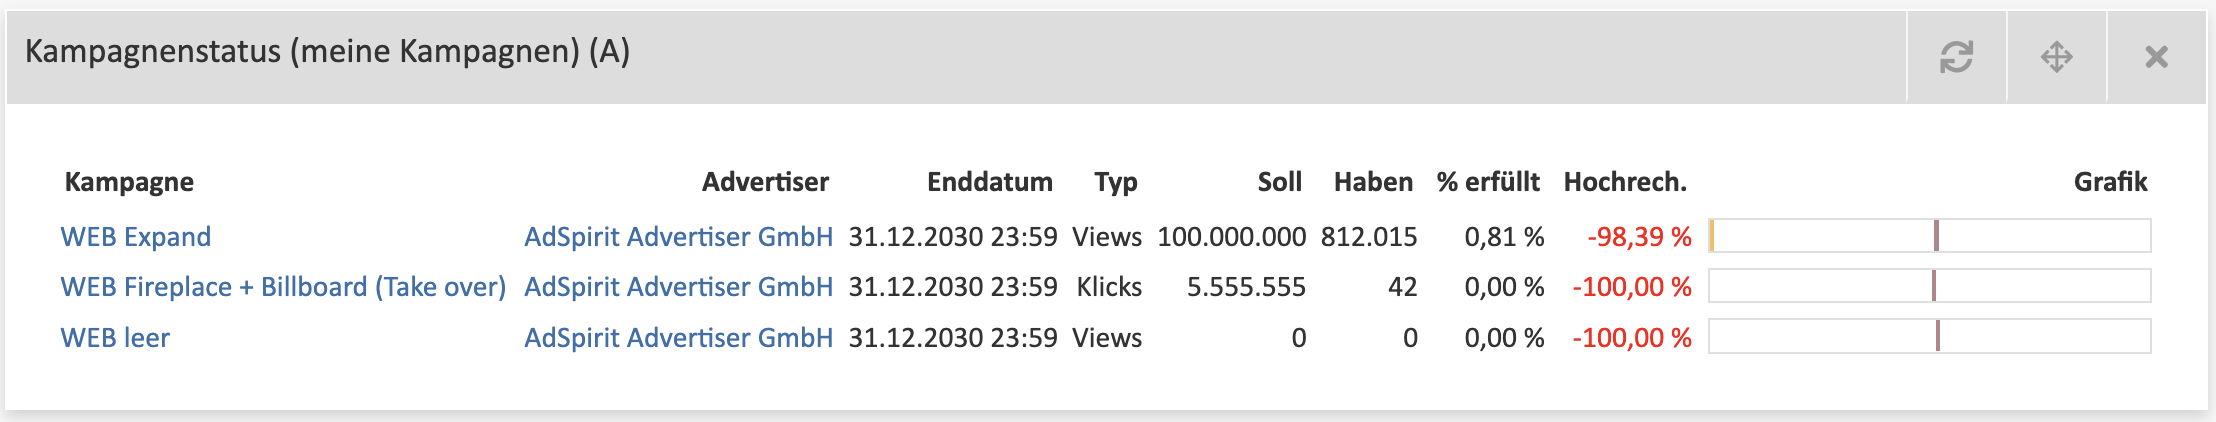The height and width of the screenshot is (422, 2216).
Task: Click the Hochrech. column header
Action: coord(1625,182)
